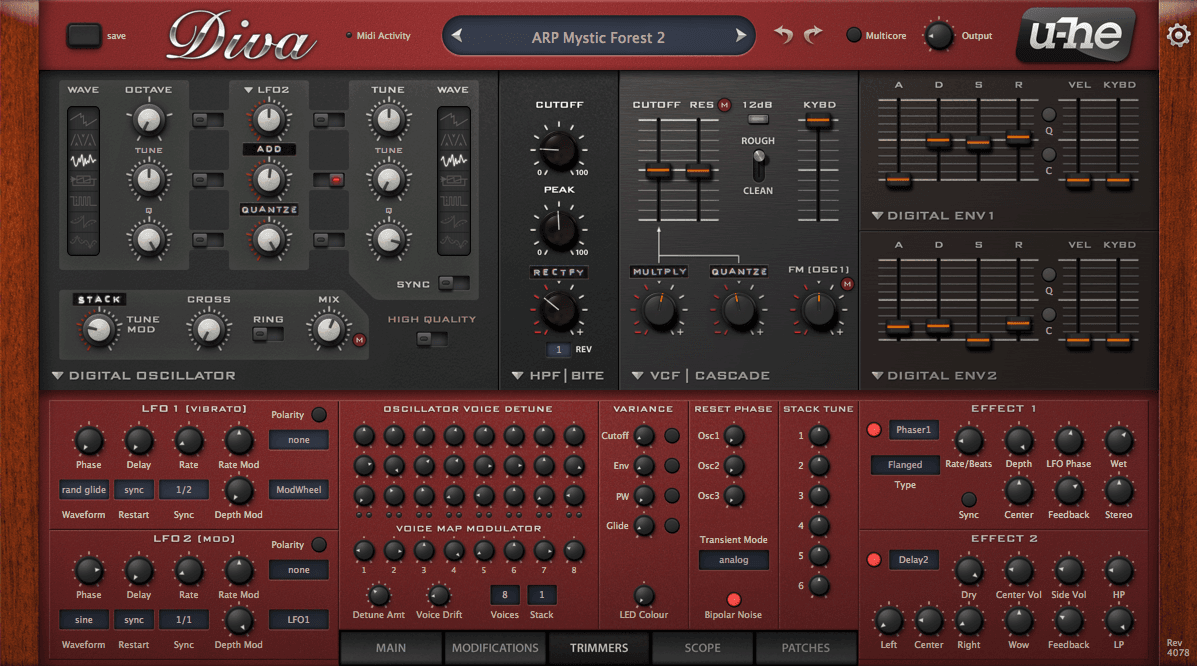The image size is (1197, 666).
Task: Select the TRIMMERS tab
Action: pos(598,648)
